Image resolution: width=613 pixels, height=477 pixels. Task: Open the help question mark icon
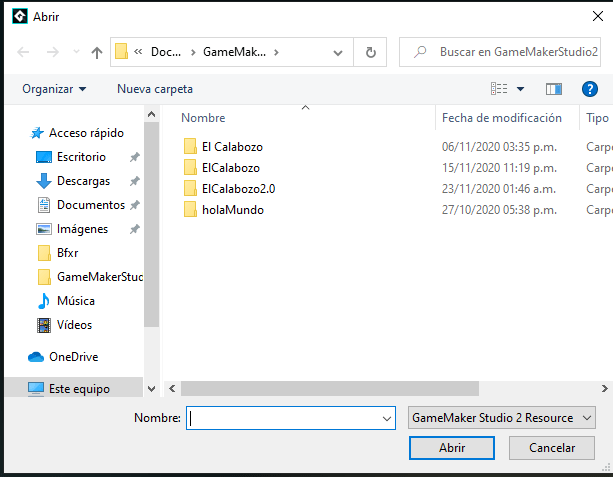tap(589, 89)
